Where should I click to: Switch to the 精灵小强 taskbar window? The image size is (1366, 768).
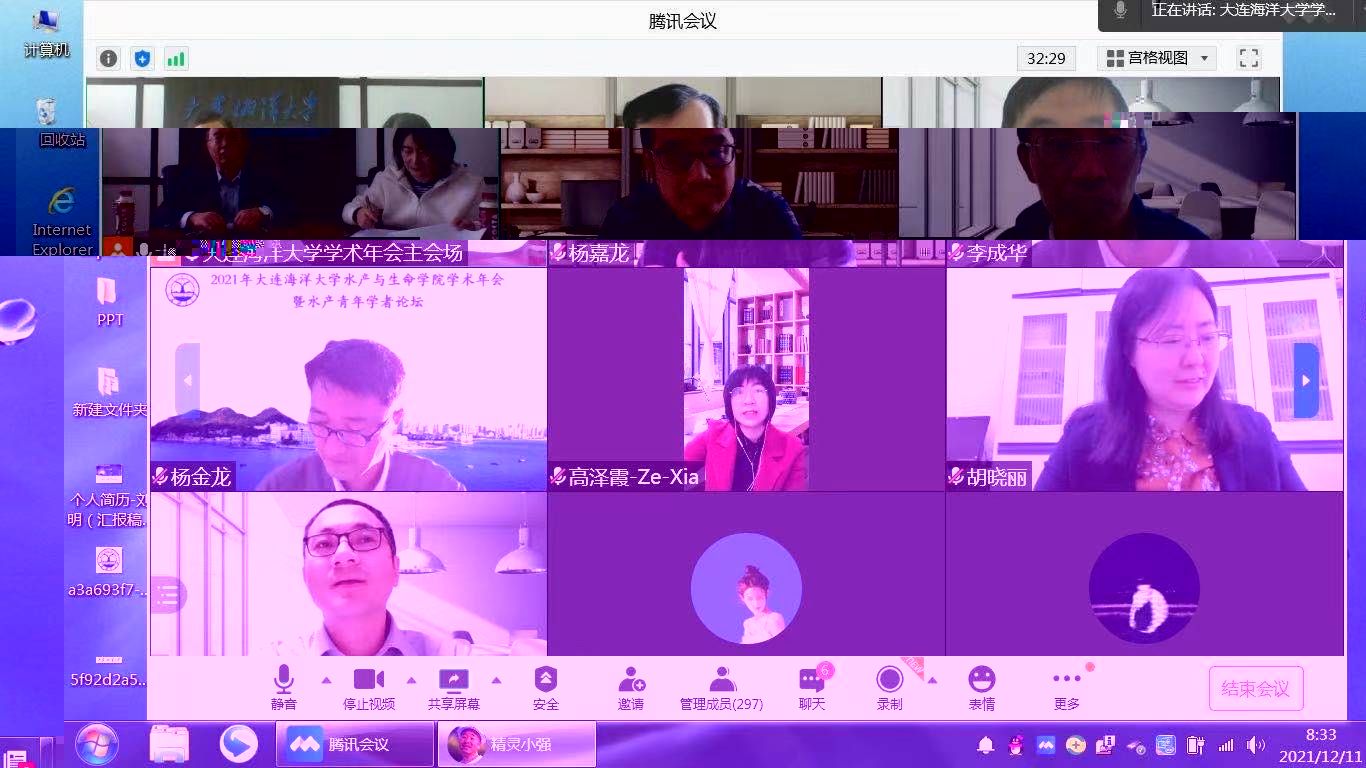pos(517,744)
